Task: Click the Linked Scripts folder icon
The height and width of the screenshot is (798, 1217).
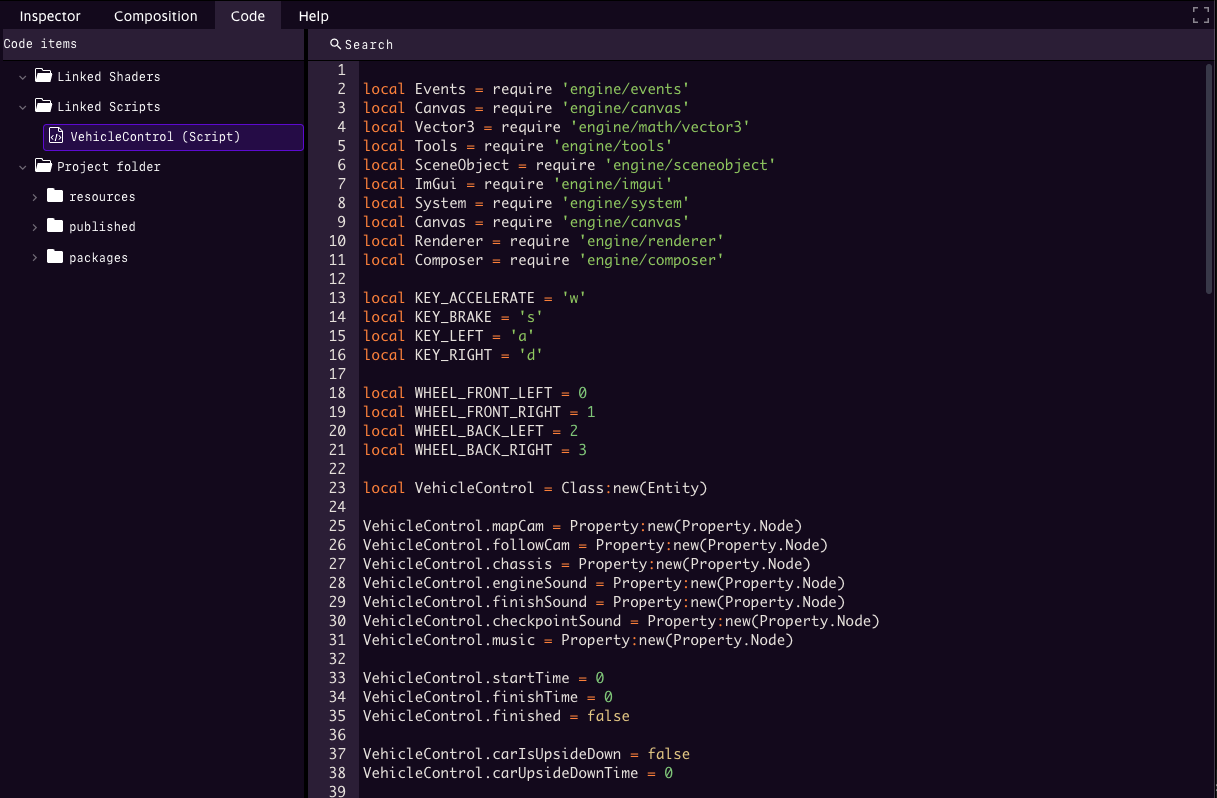Action: click(43, 106)
